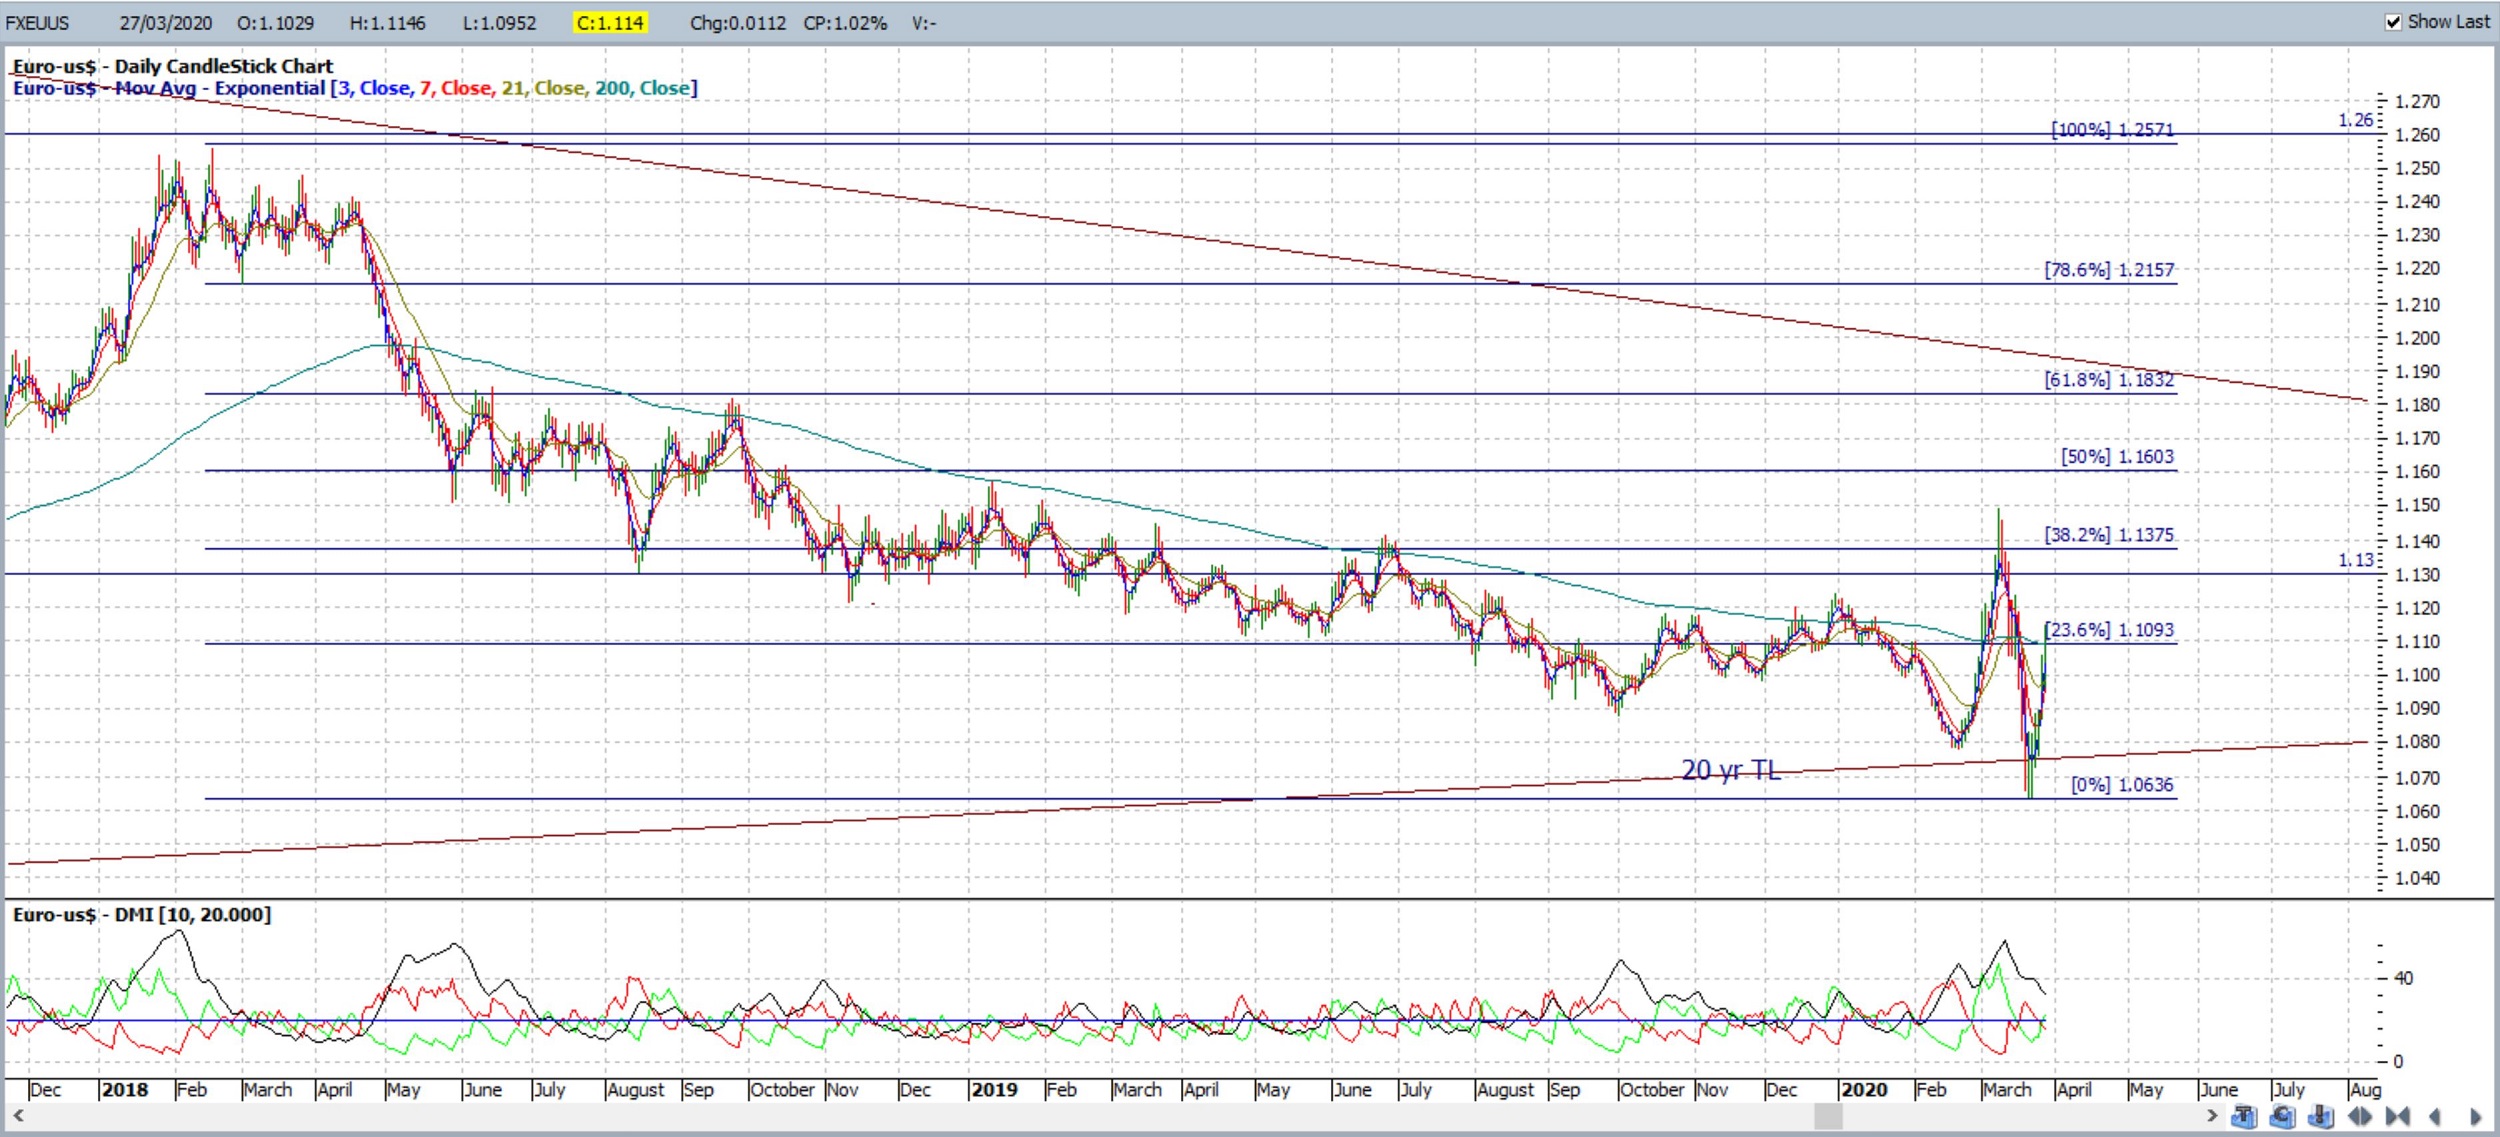Click the date 27/03/2020 in header
The width and height of the screenshot is (2500, 1137).
click(166, 23)
